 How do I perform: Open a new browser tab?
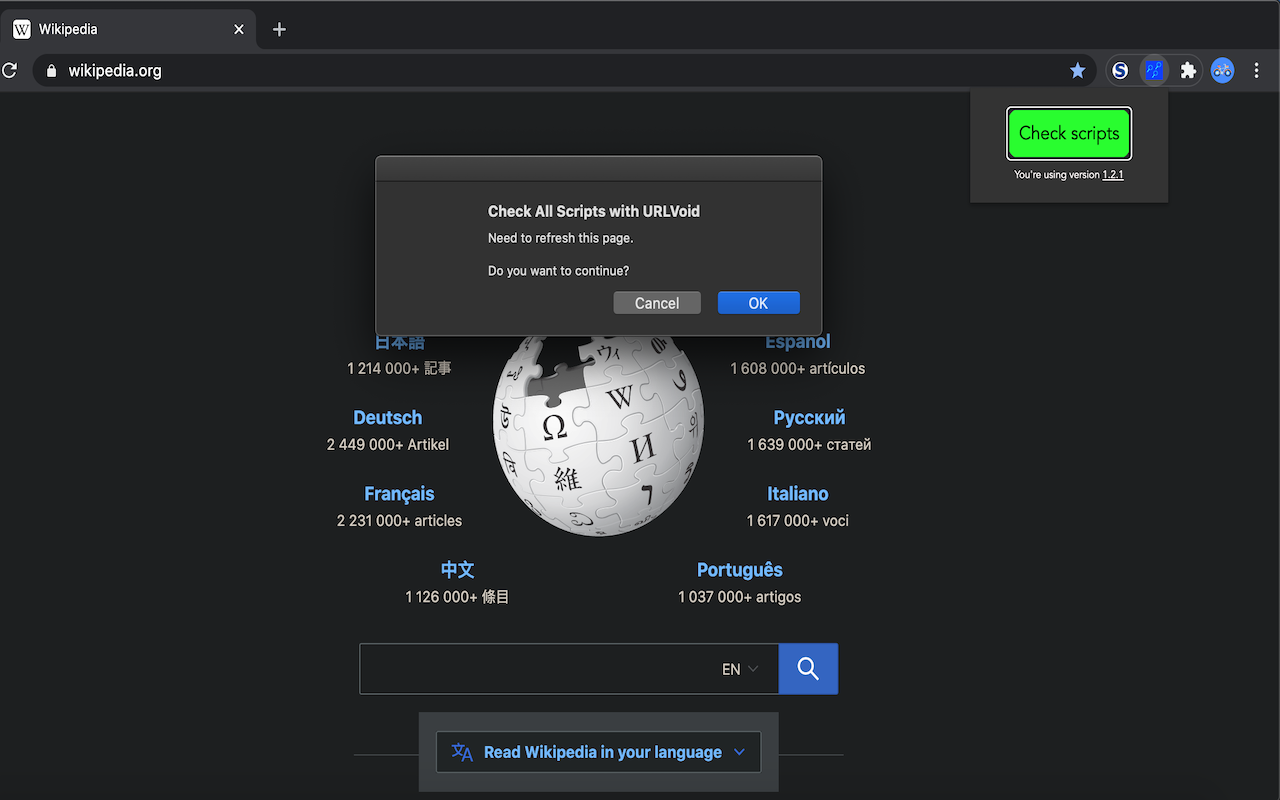(x=278, y=29)
